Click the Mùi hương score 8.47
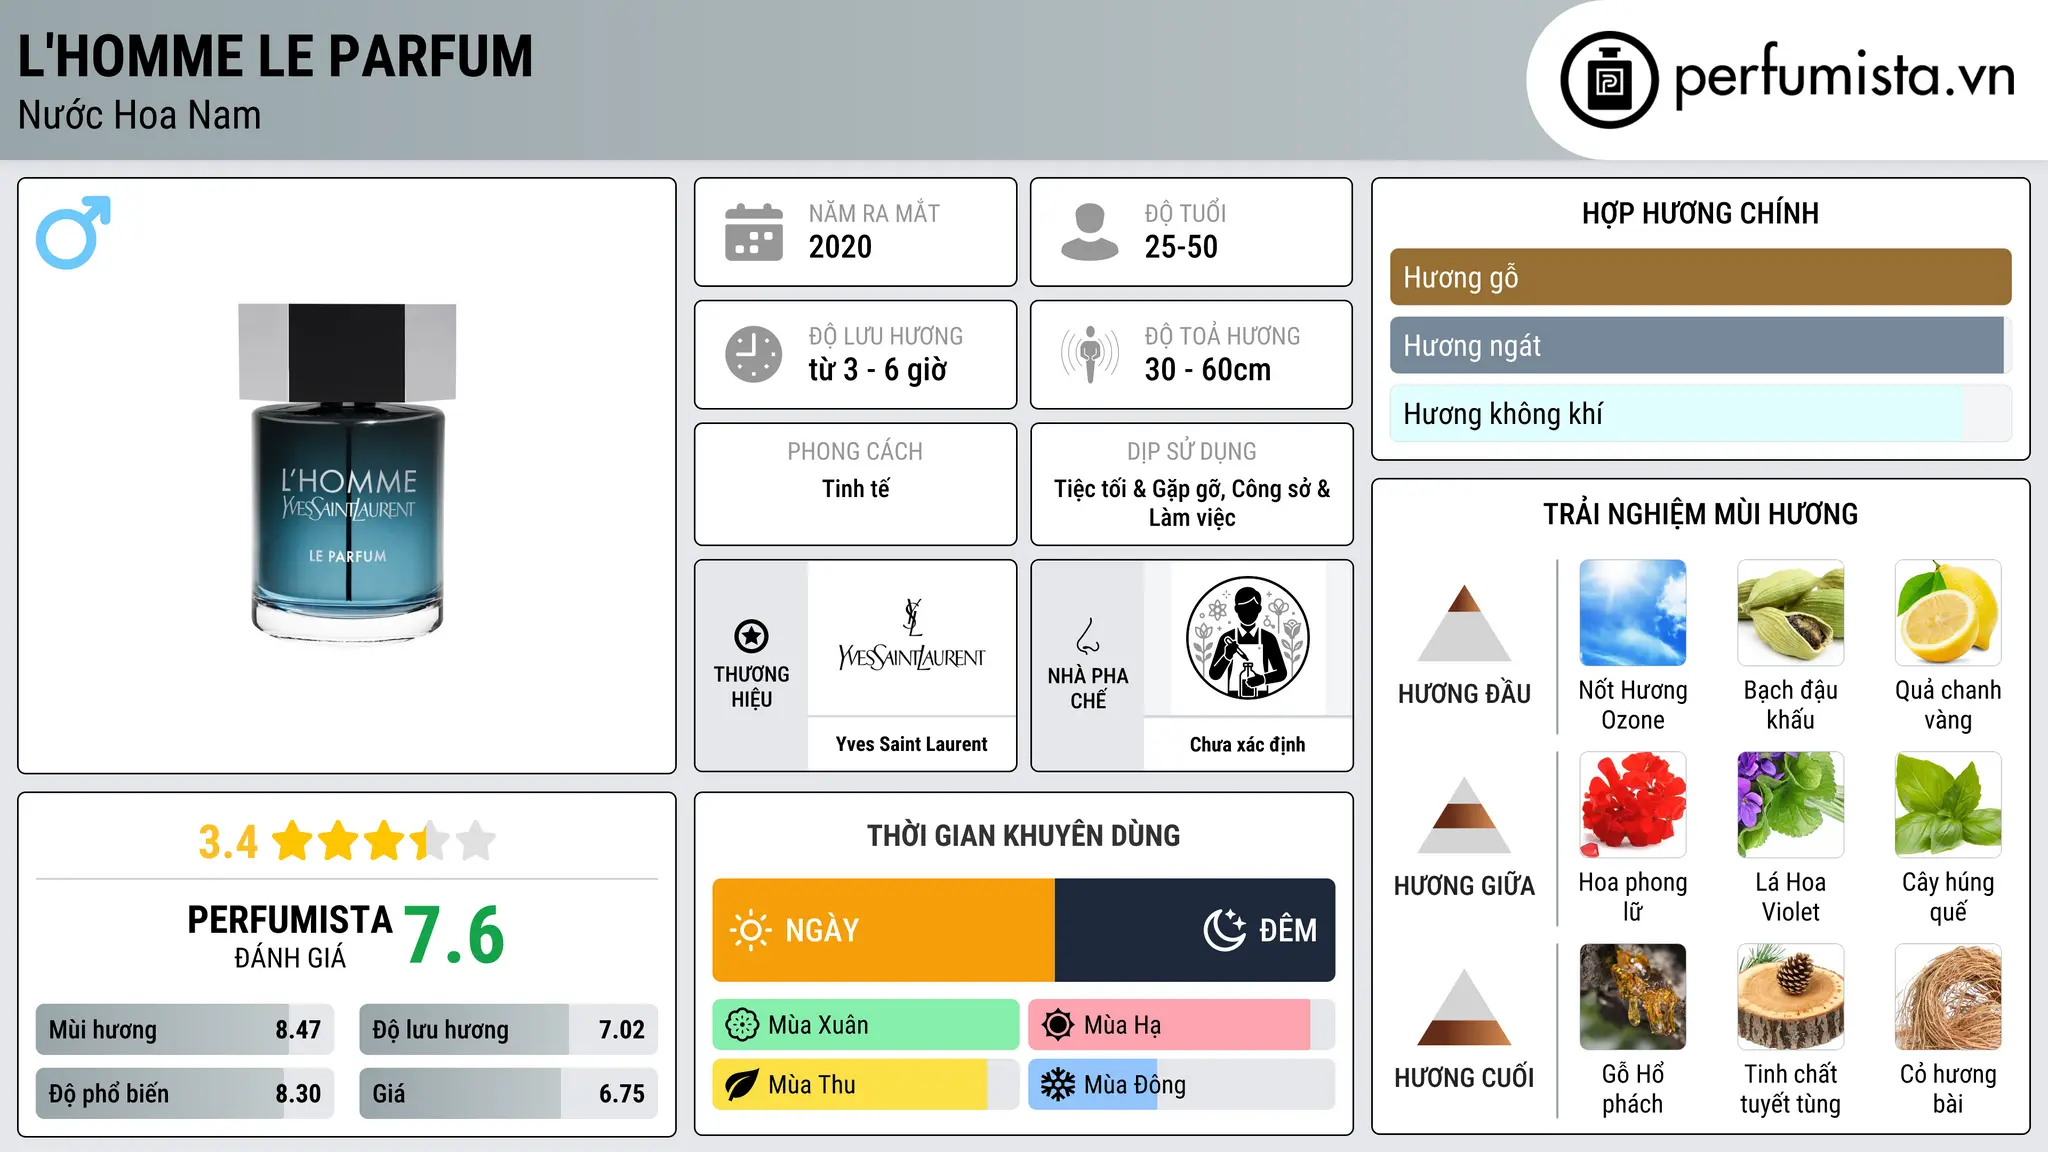Viewport: 2048px width, 1152px height. pyautogui.click(x=298, y=1030)
